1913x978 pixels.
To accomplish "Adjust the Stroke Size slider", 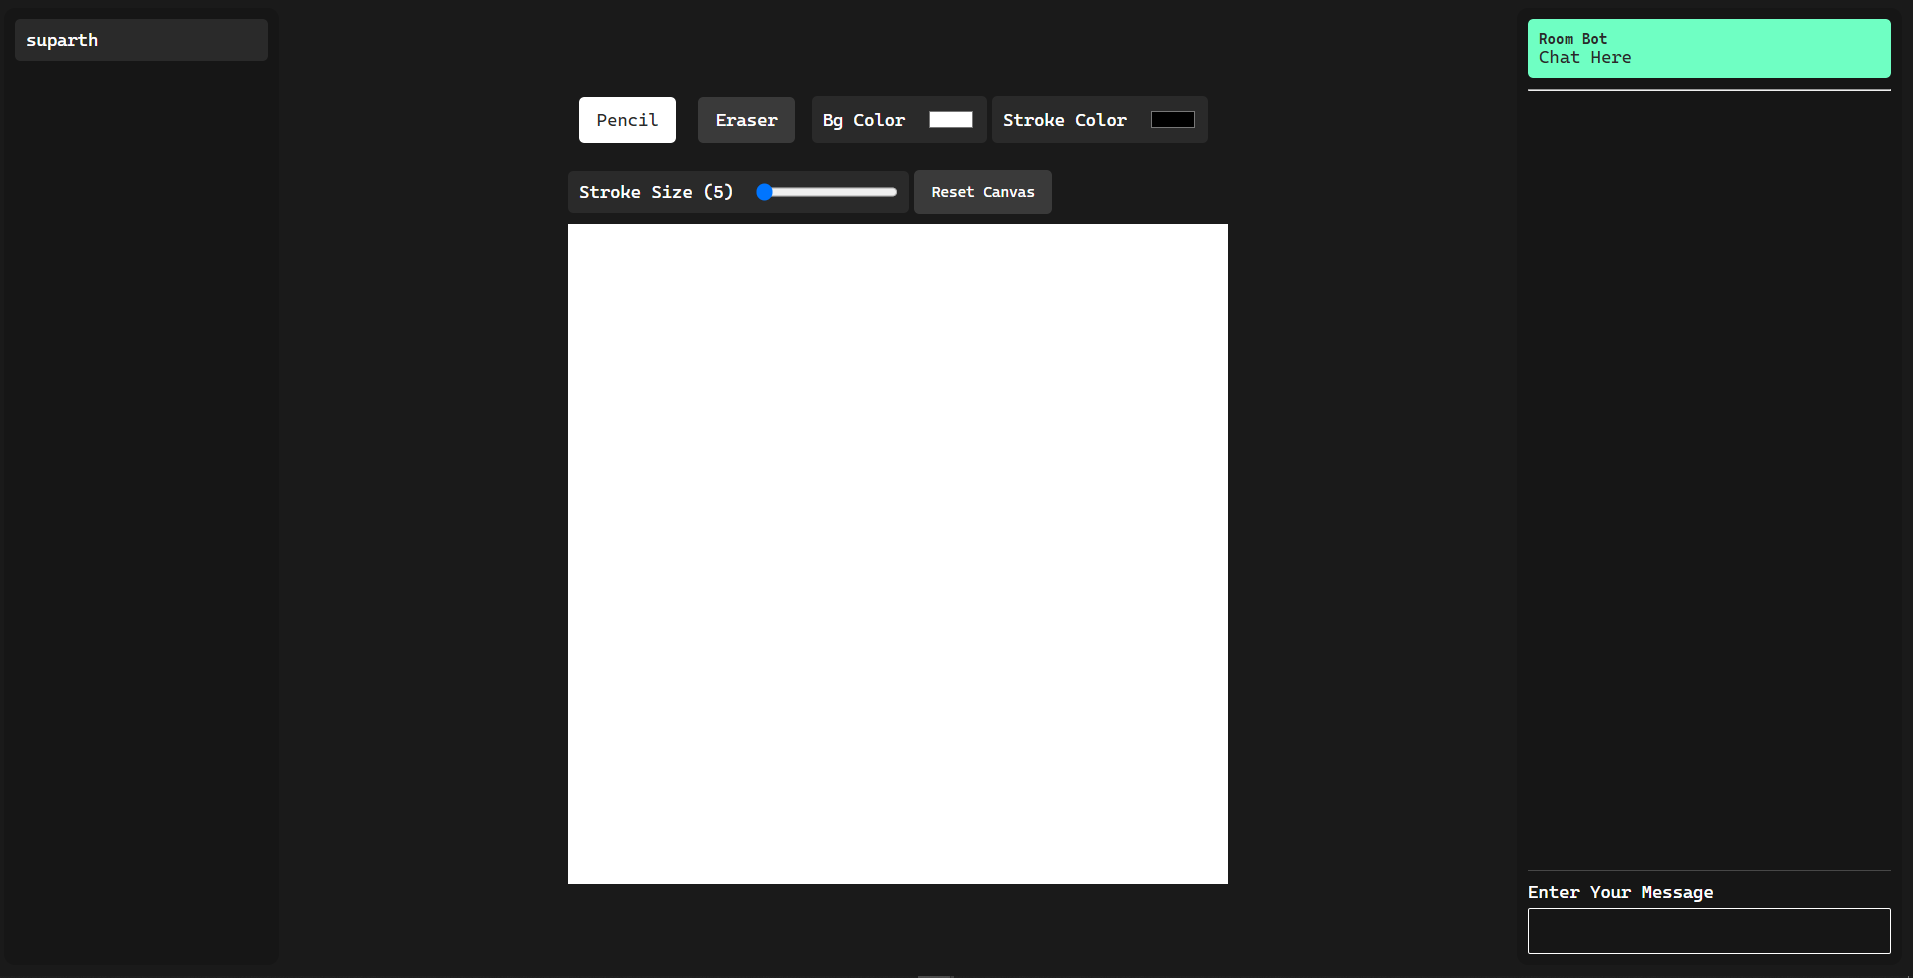I will [x=826, y=192].
